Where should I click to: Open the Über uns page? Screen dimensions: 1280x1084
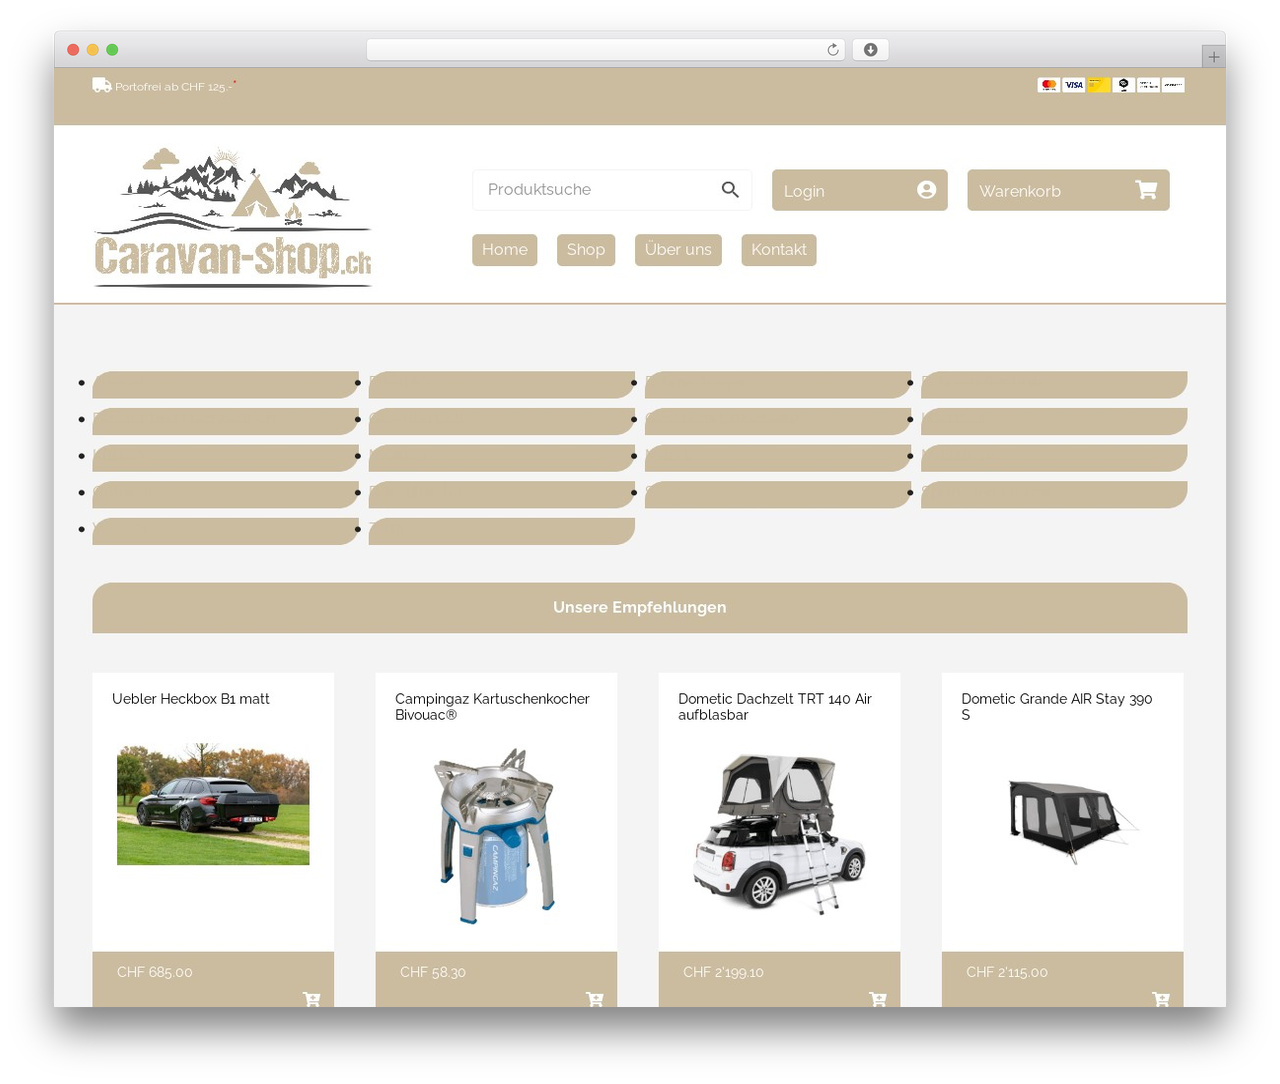678,250
